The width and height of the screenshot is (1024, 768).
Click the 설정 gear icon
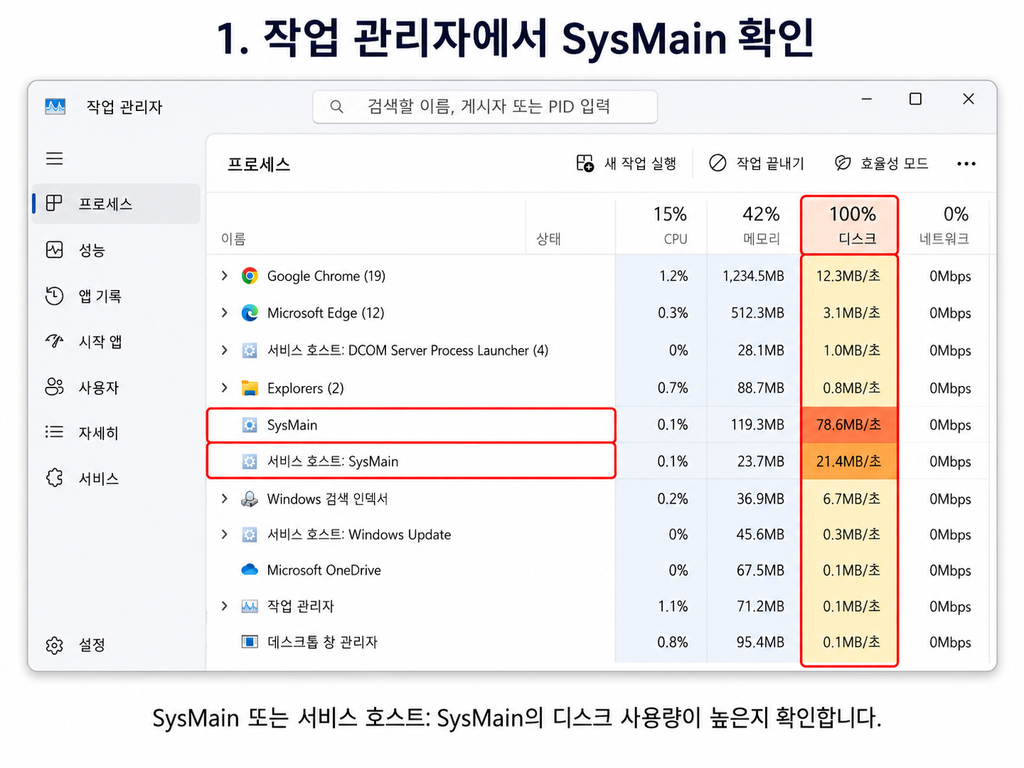54,645
